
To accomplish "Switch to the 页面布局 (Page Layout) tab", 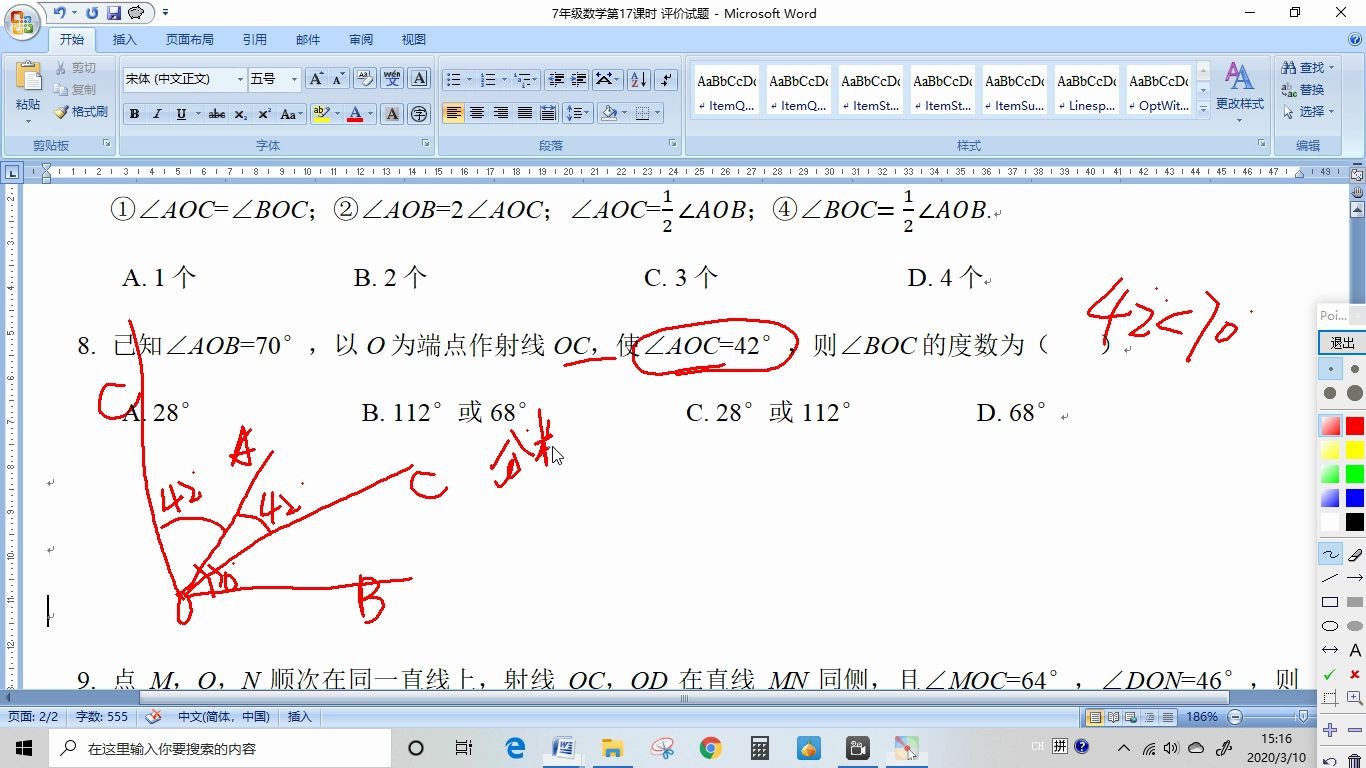I will point(190,40).
